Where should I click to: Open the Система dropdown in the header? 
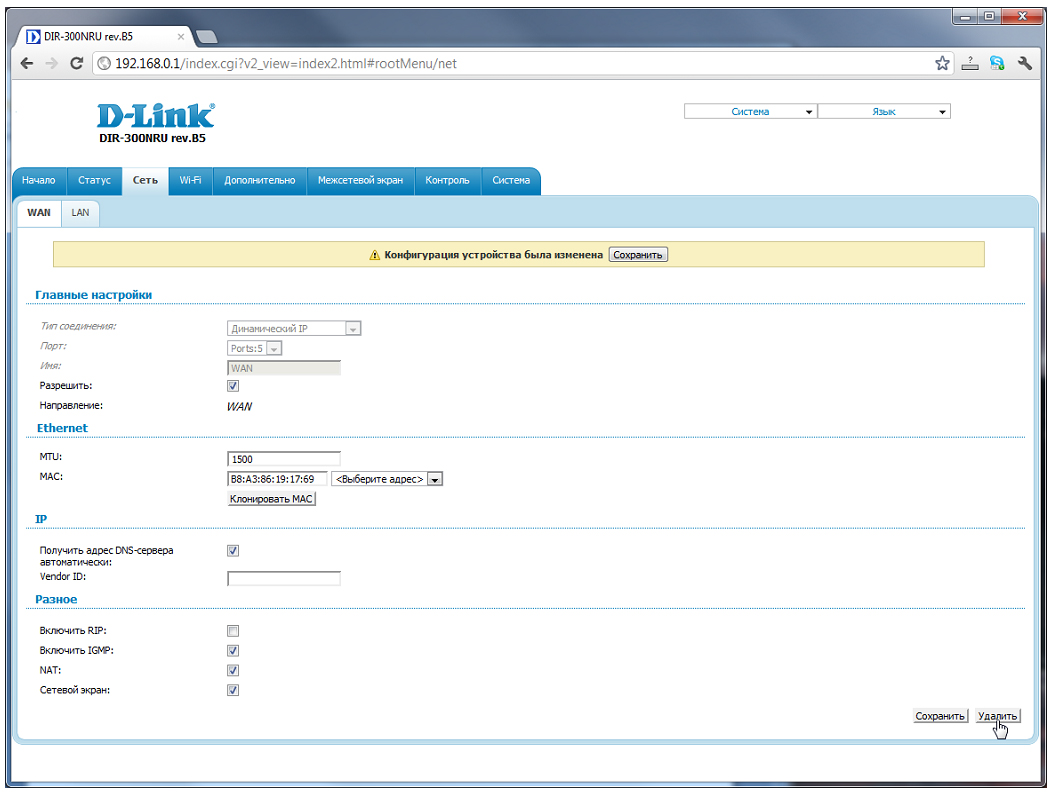[750, 112]
